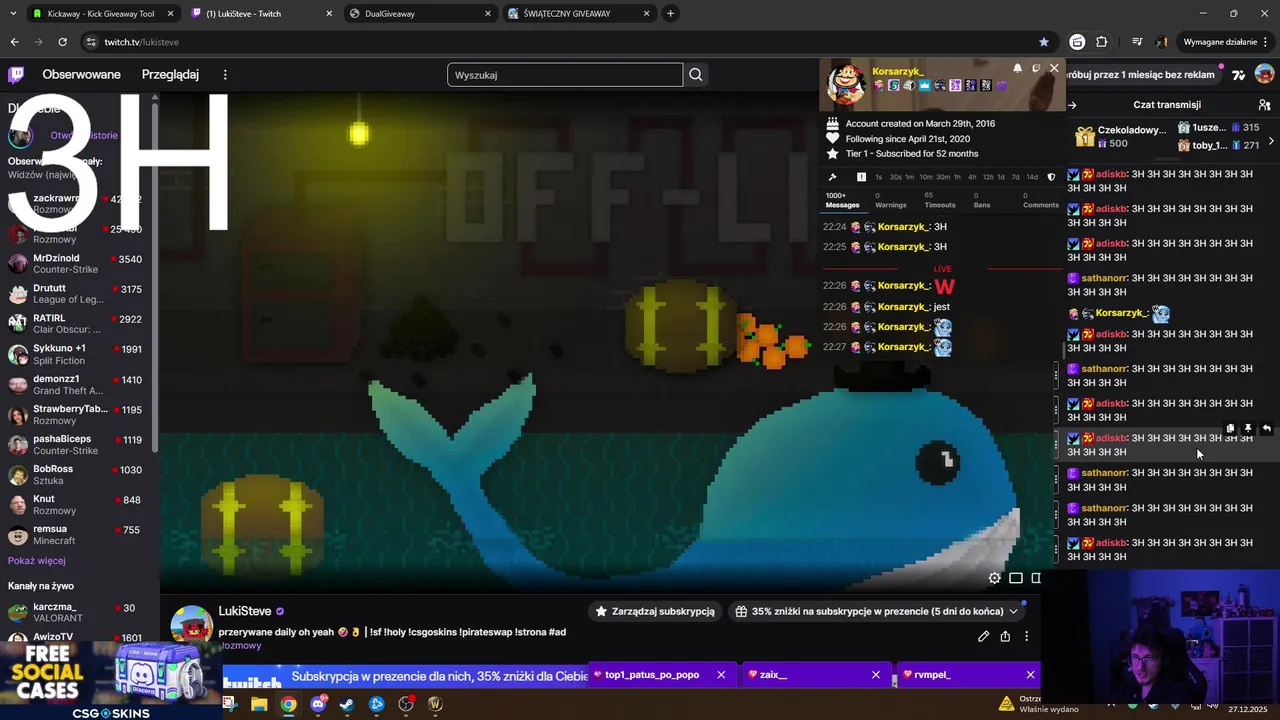Click the Zarządzaj subskrypcją button
The width and height of the screenshot is (1280, 720).
tap(655, 611)
